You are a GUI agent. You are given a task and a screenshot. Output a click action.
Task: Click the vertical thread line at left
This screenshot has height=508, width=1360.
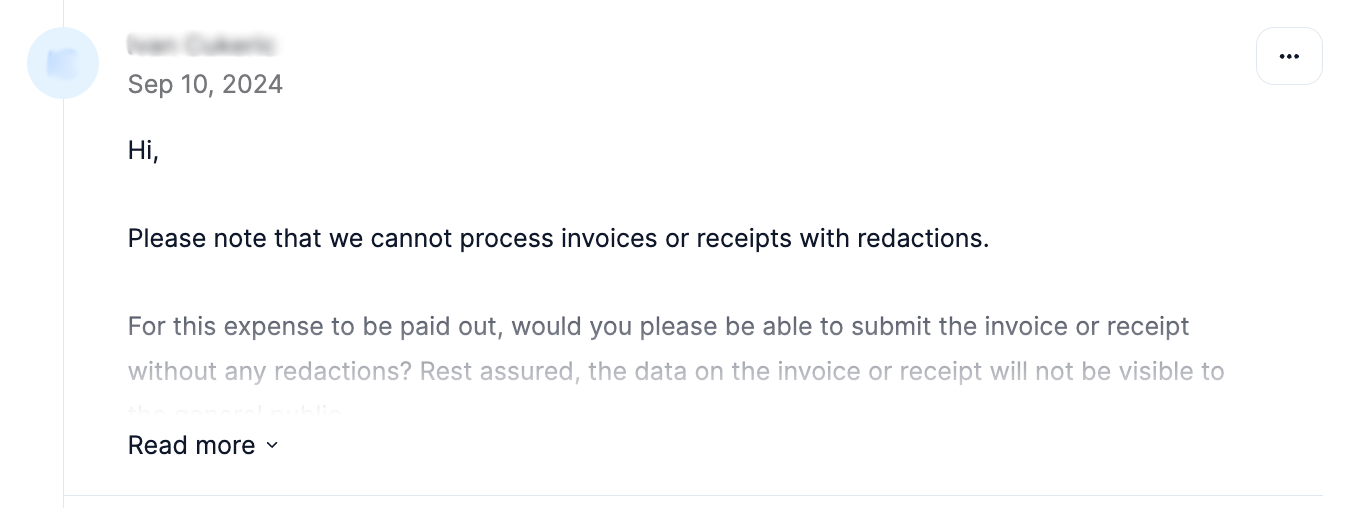(64, 300)
